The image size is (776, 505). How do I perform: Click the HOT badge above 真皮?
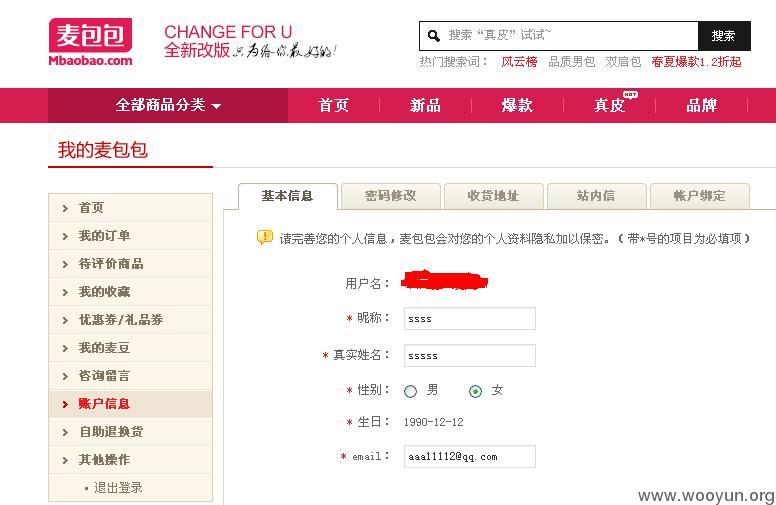click(630, 94)
